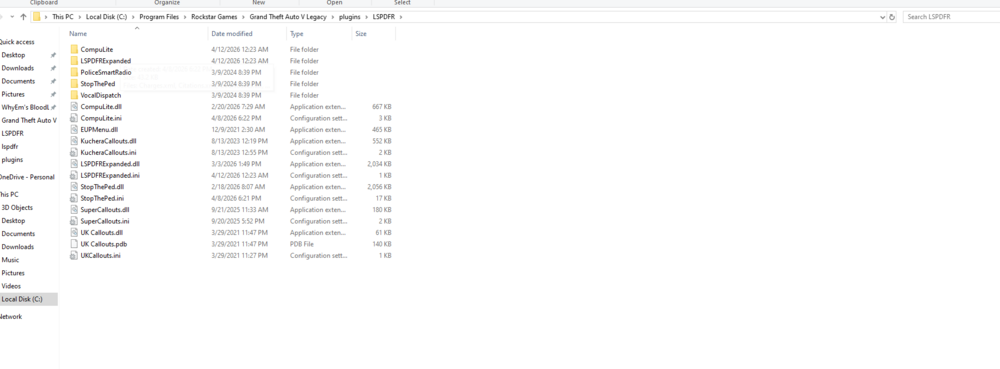Click the CompuLite.ini file icon

point(74,118)
